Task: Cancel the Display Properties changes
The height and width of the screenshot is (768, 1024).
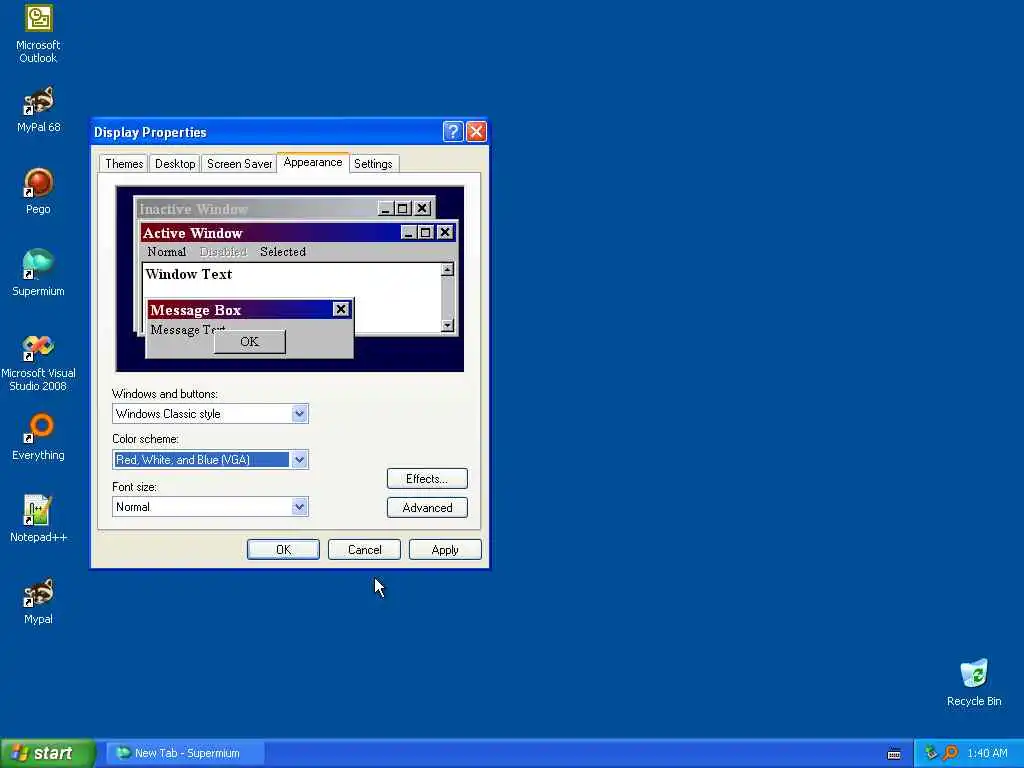Action: pyautogui.click(x=364, y=550)
